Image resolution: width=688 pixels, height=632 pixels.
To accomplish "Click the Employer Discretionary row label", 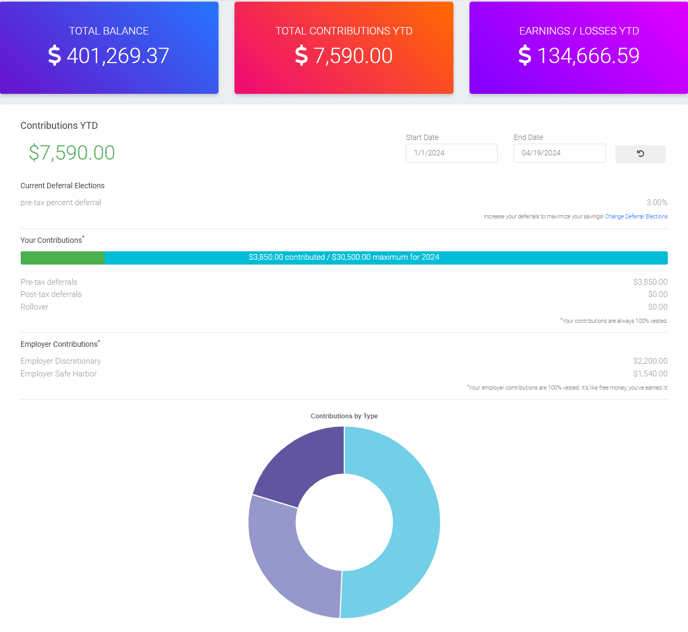I will [61, 361].
